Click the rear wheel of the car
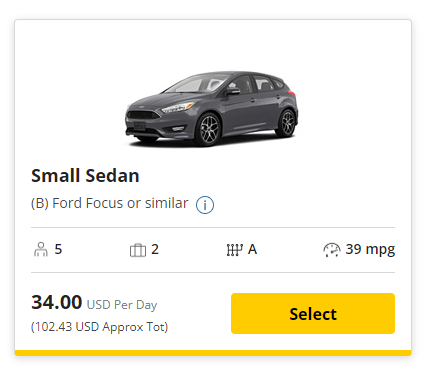 click(286, 123)
